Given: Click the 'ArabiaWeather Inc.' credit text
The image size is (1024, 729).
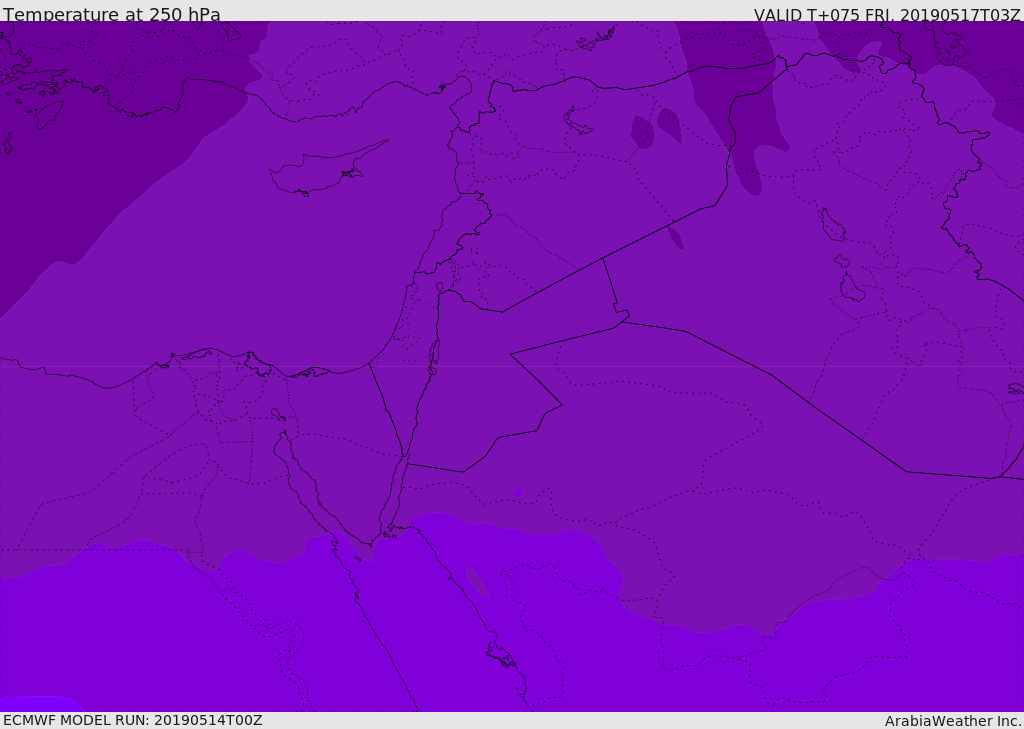Looking at the screenshot, I should (953, 721).
